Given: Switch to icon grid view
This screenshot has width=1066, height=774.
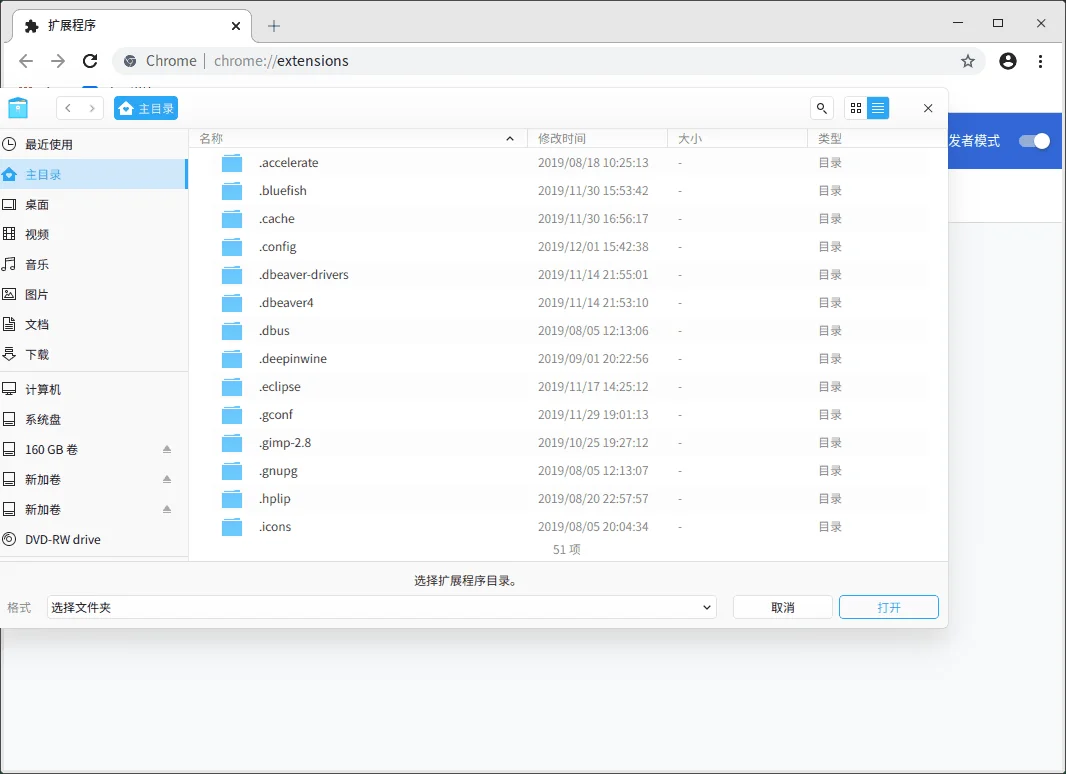Looking at the screenshot, I should point(855,108).
